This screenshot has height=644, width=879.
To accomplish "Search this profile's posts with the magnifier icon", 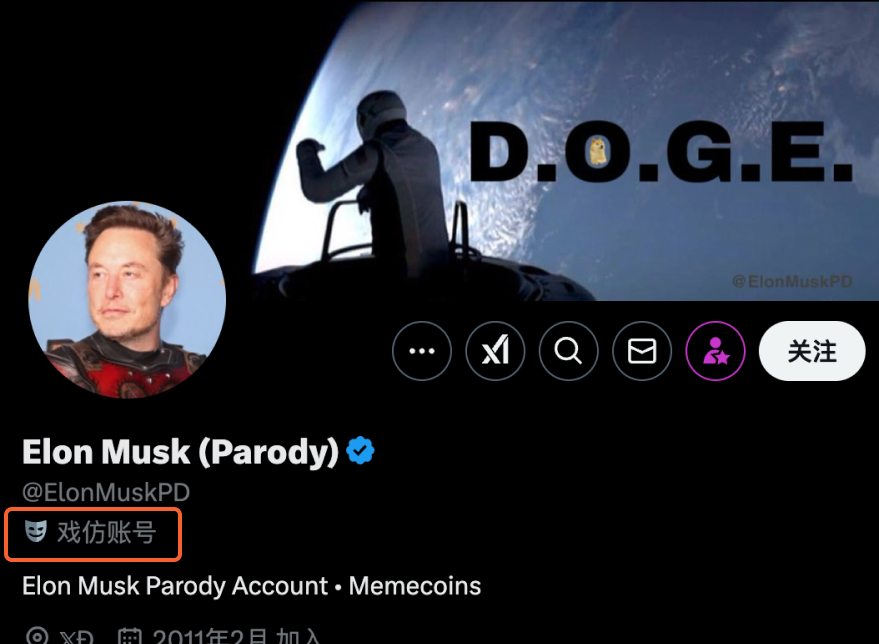I will pyautogui.click(x=568, y=351).
